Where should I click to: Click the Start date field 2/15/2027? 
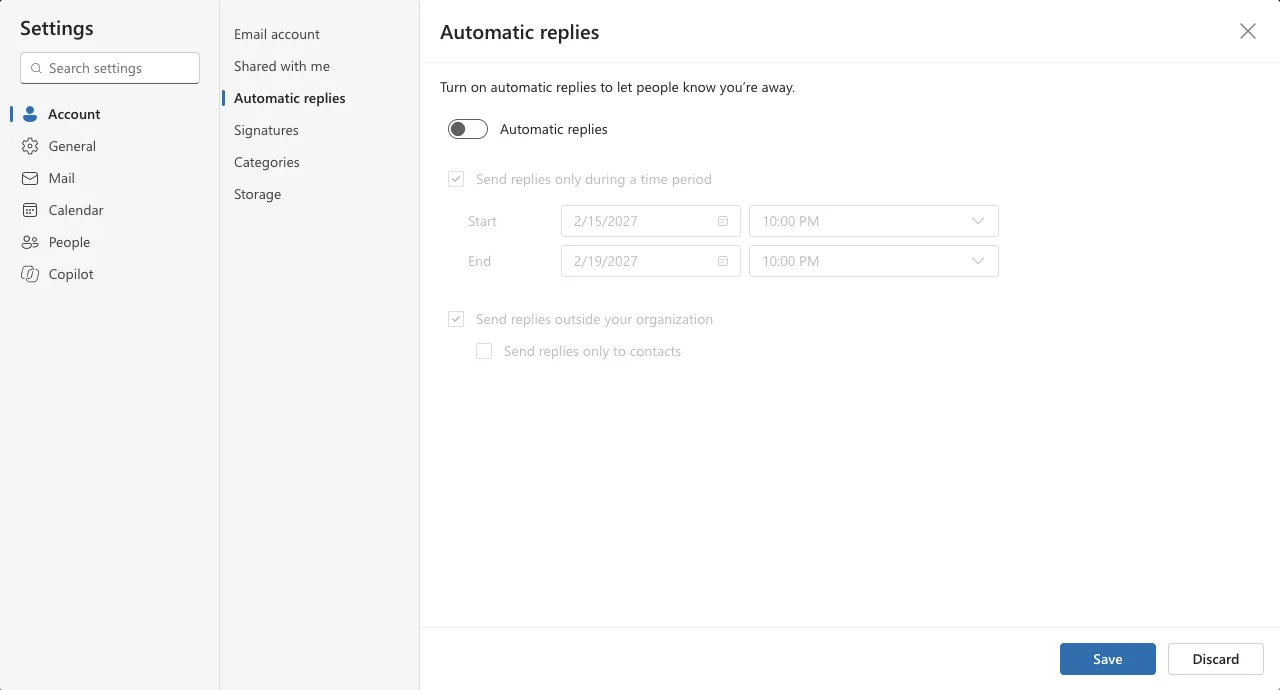pos(651,221)
